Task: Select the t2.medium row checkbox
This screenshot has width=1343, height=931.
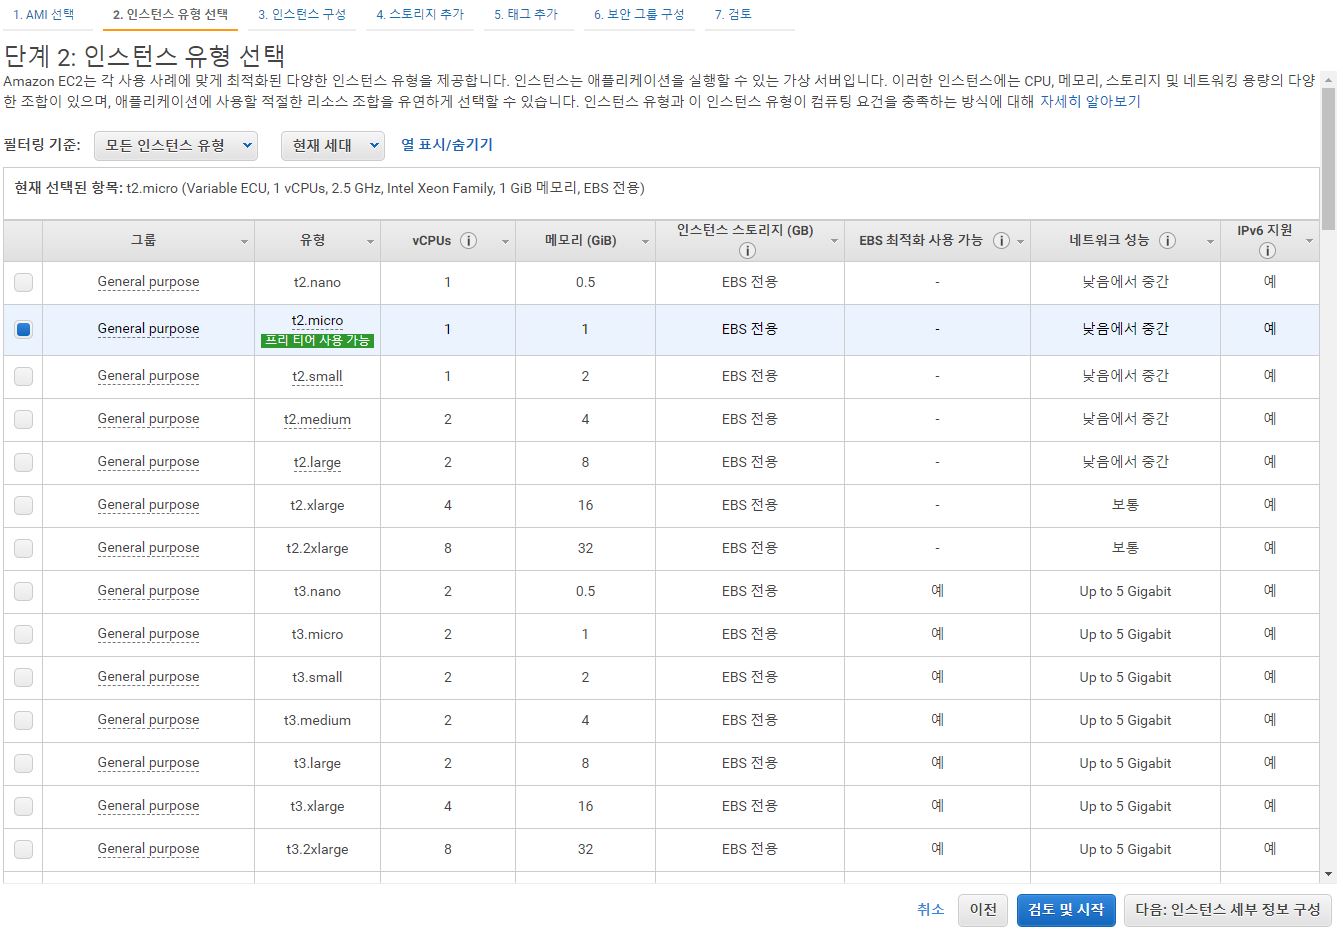Action: (23, 419)
